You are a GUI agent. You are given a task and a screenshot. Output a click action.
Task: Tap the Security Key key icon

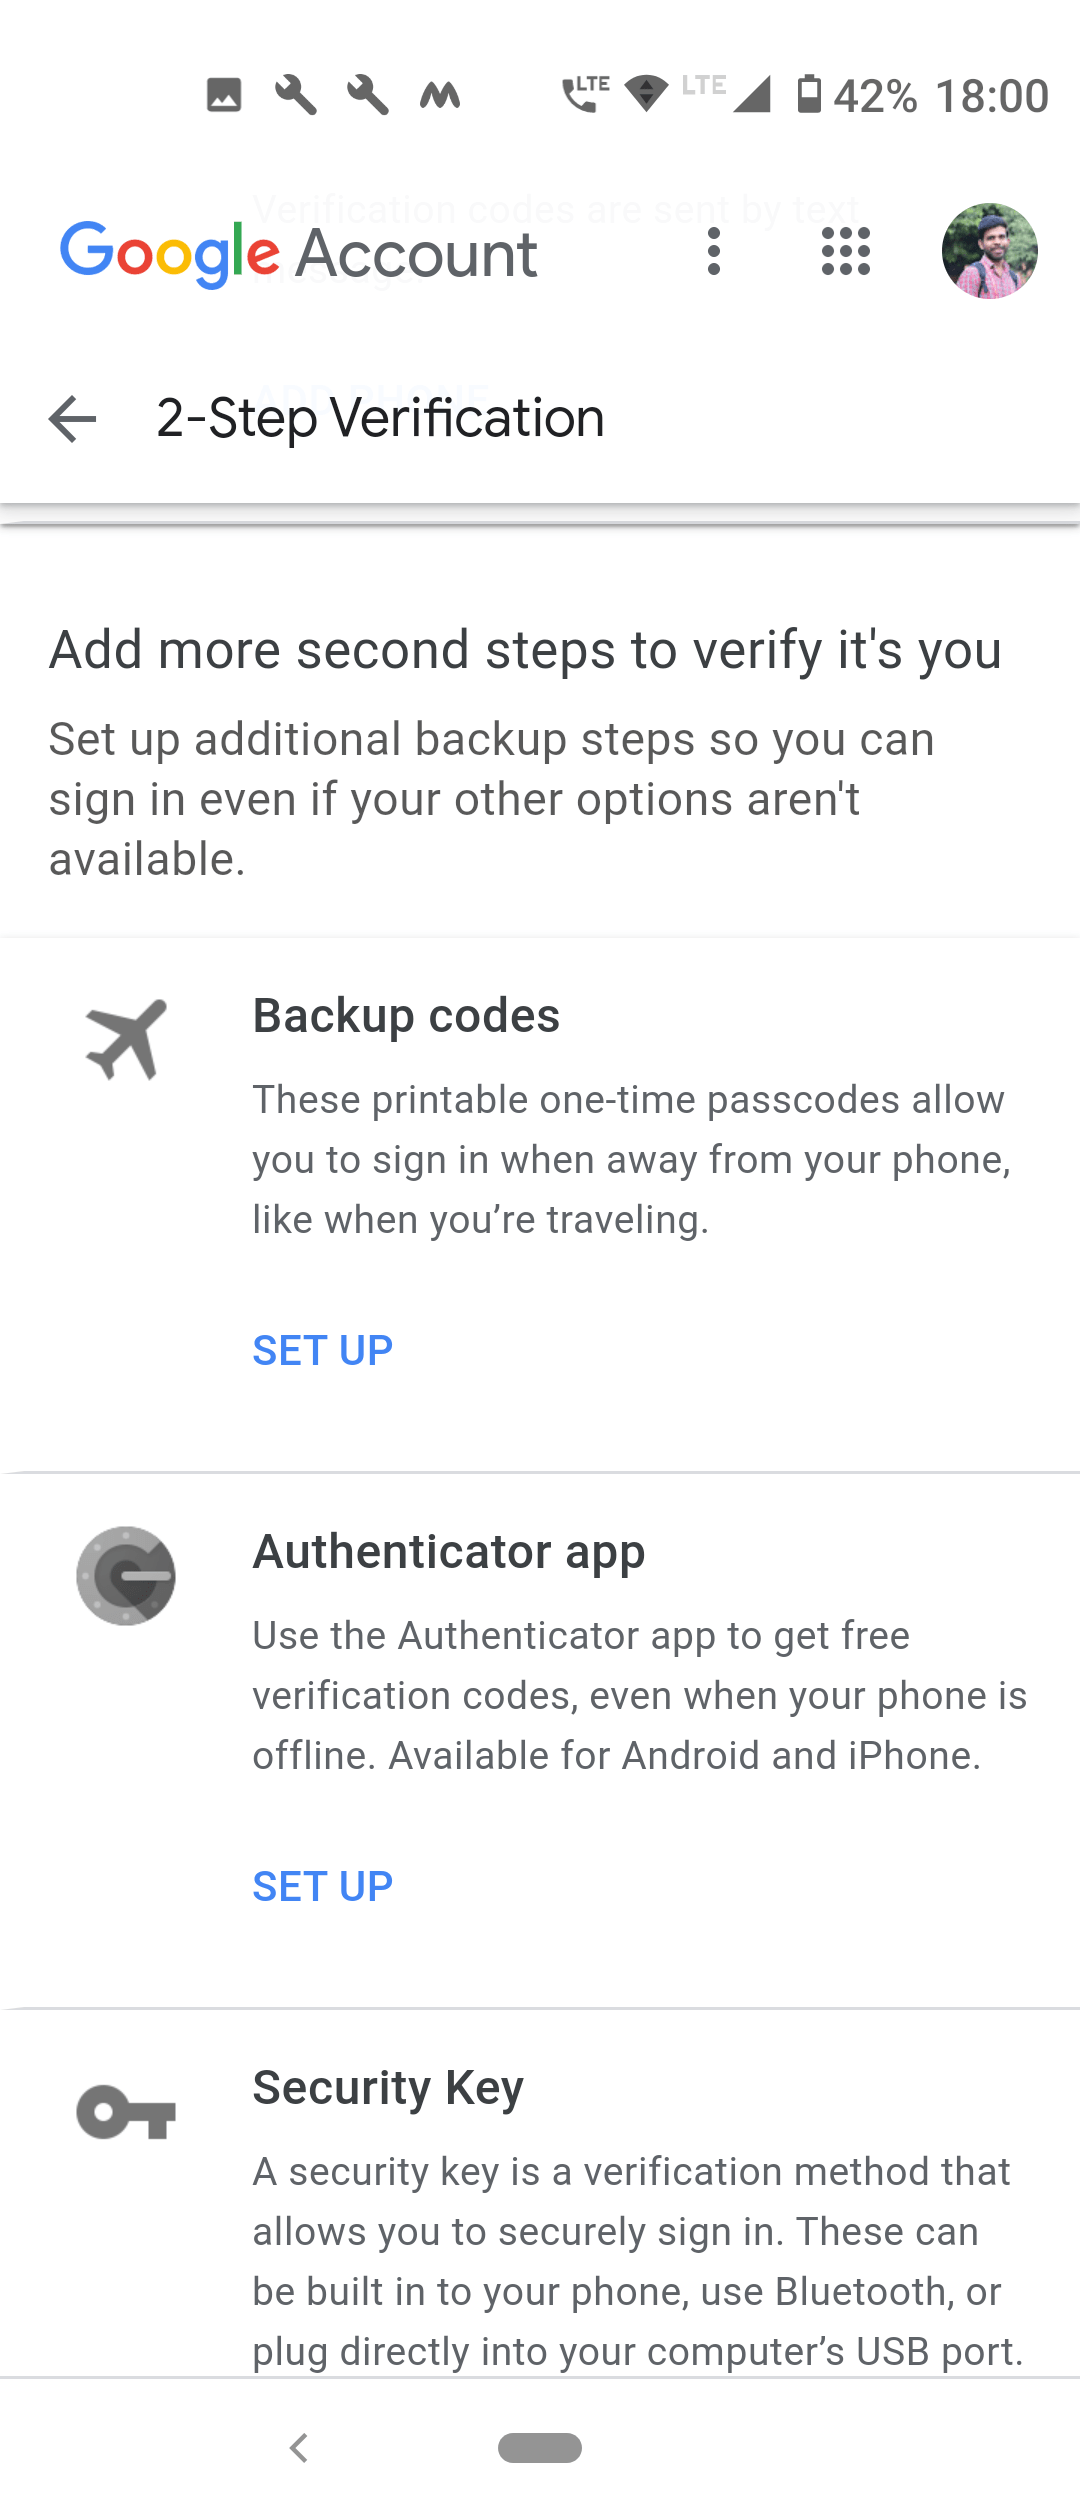coord(126,2112)
